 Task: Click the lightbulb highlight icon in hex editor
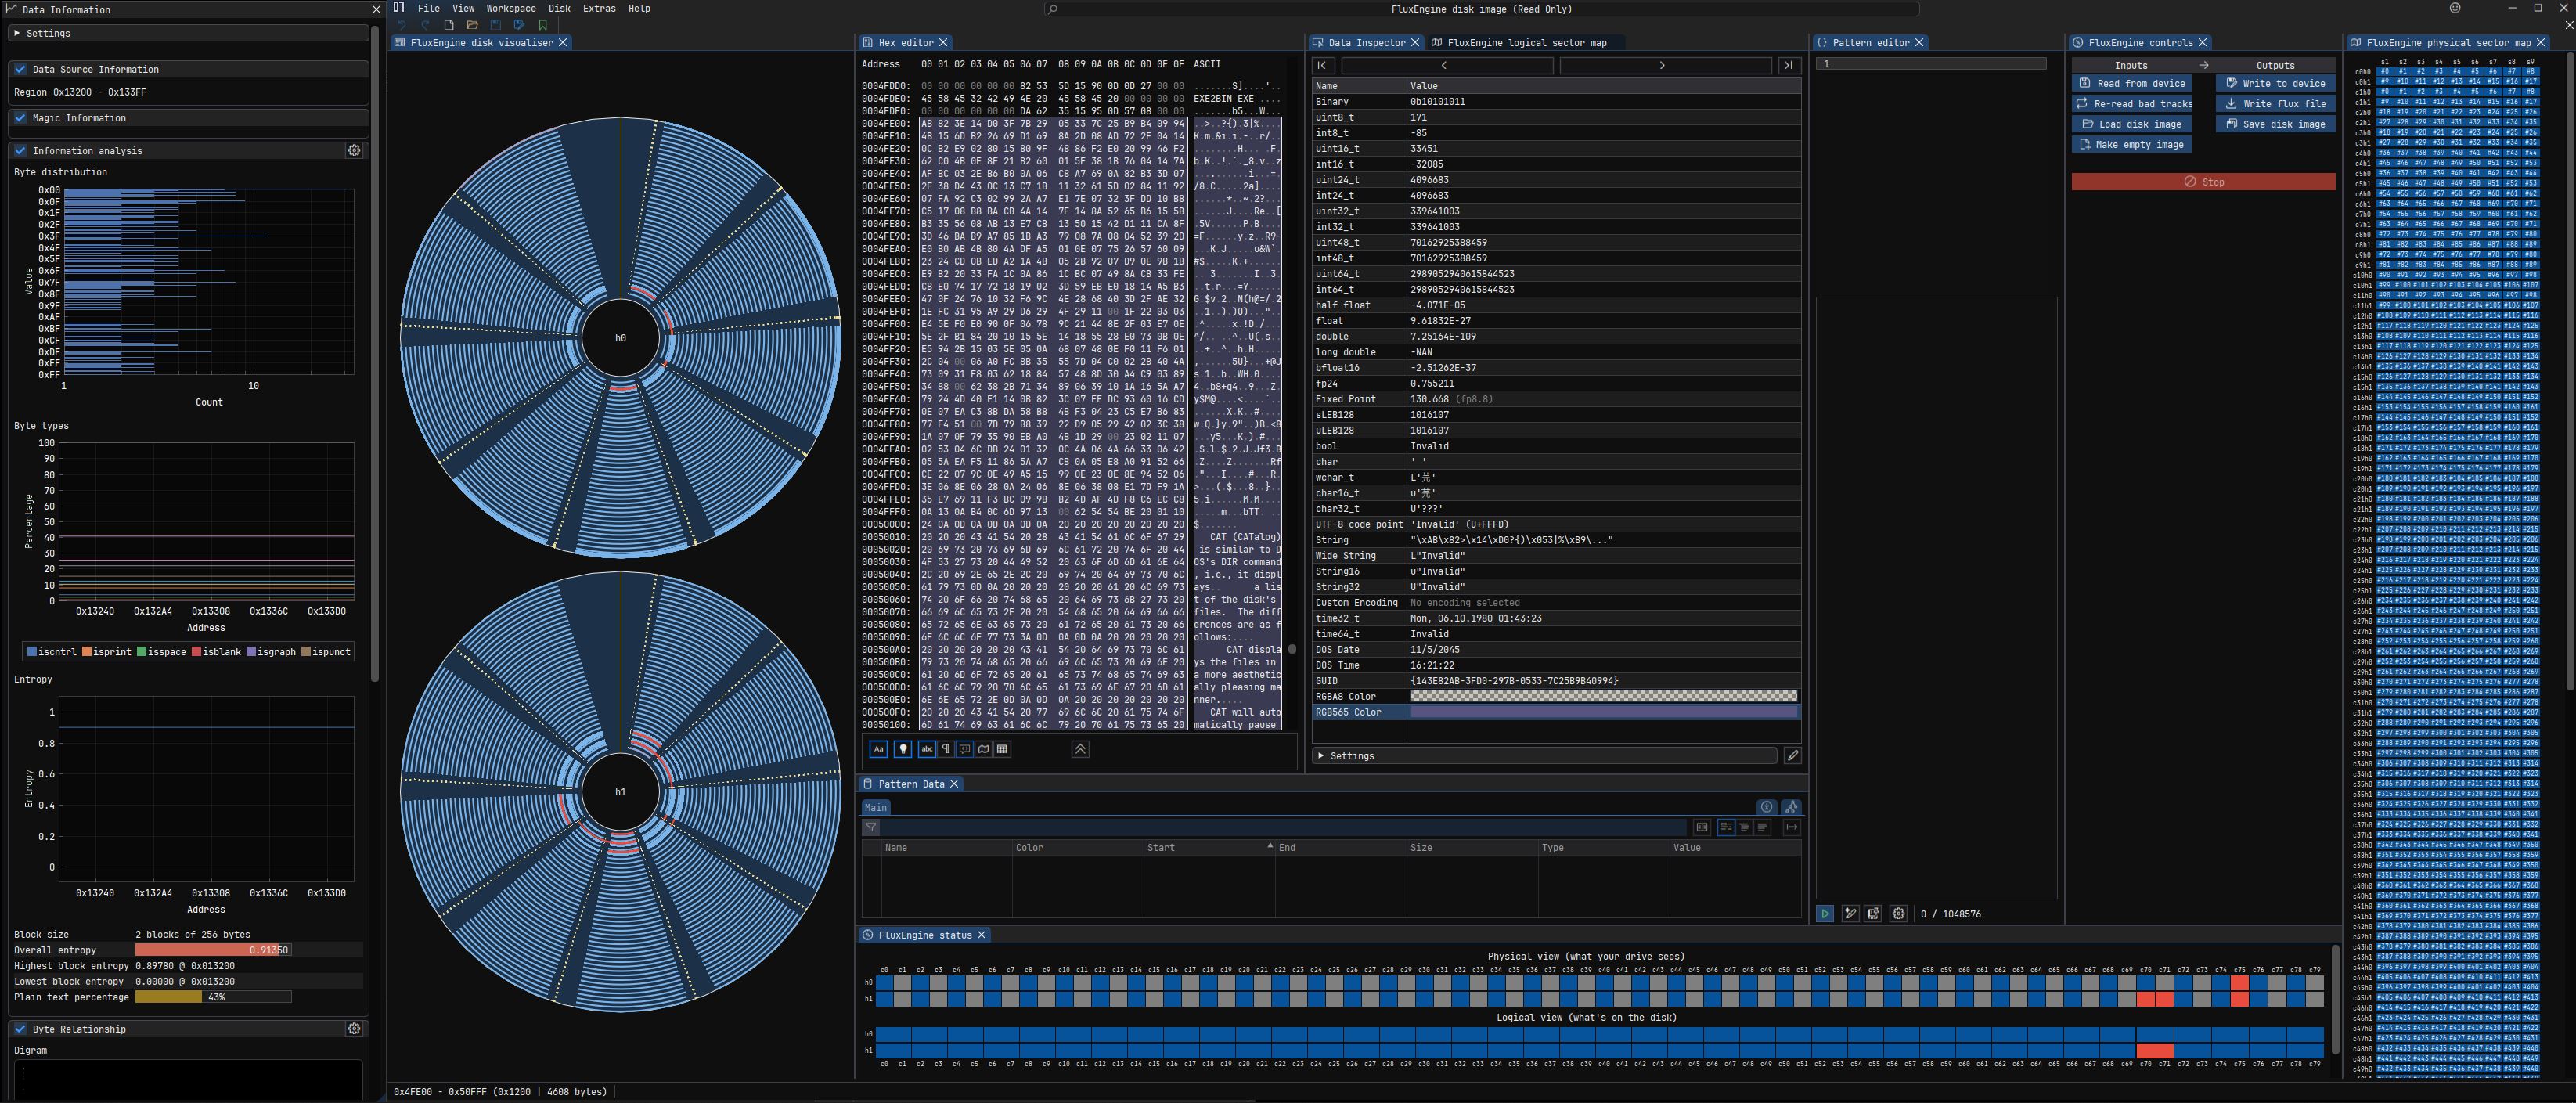pos(903,749)
